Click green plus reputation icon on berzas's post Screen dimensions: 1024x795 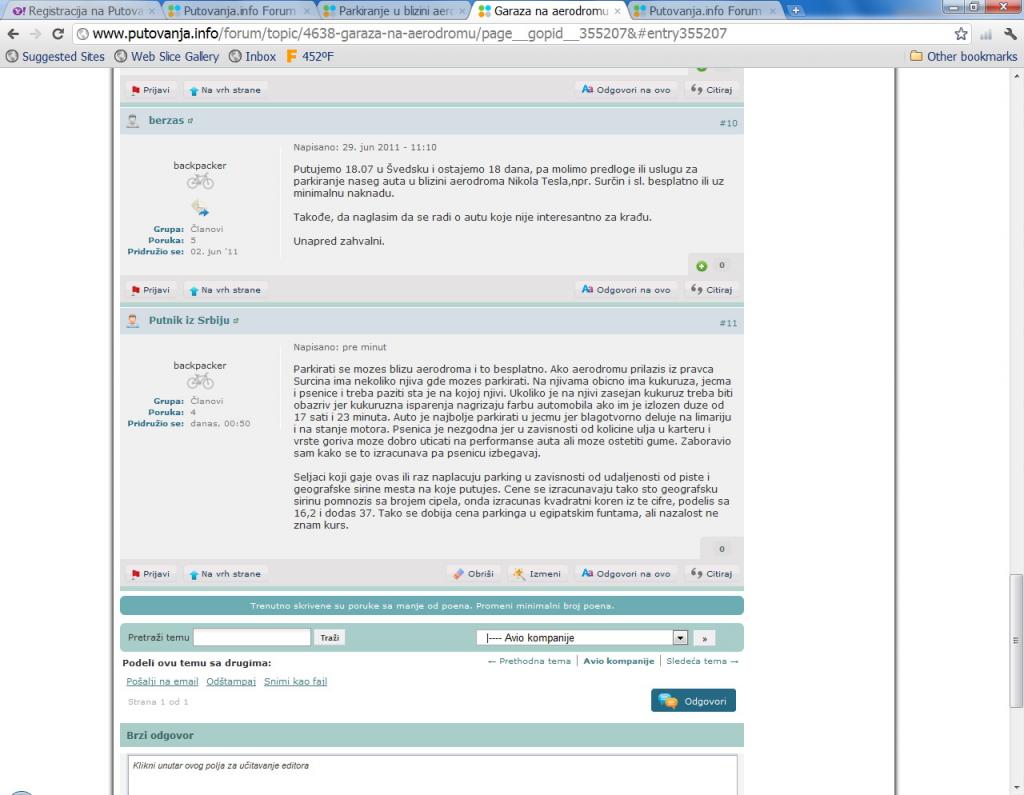[x=702, y=266]
